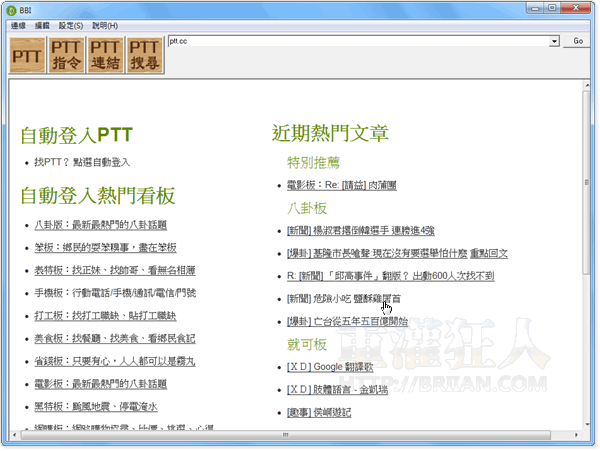Open [新聞] 危險小吃 鹽酥雞 article link
The image size is (600, 451).
click(x=344, y=299)
